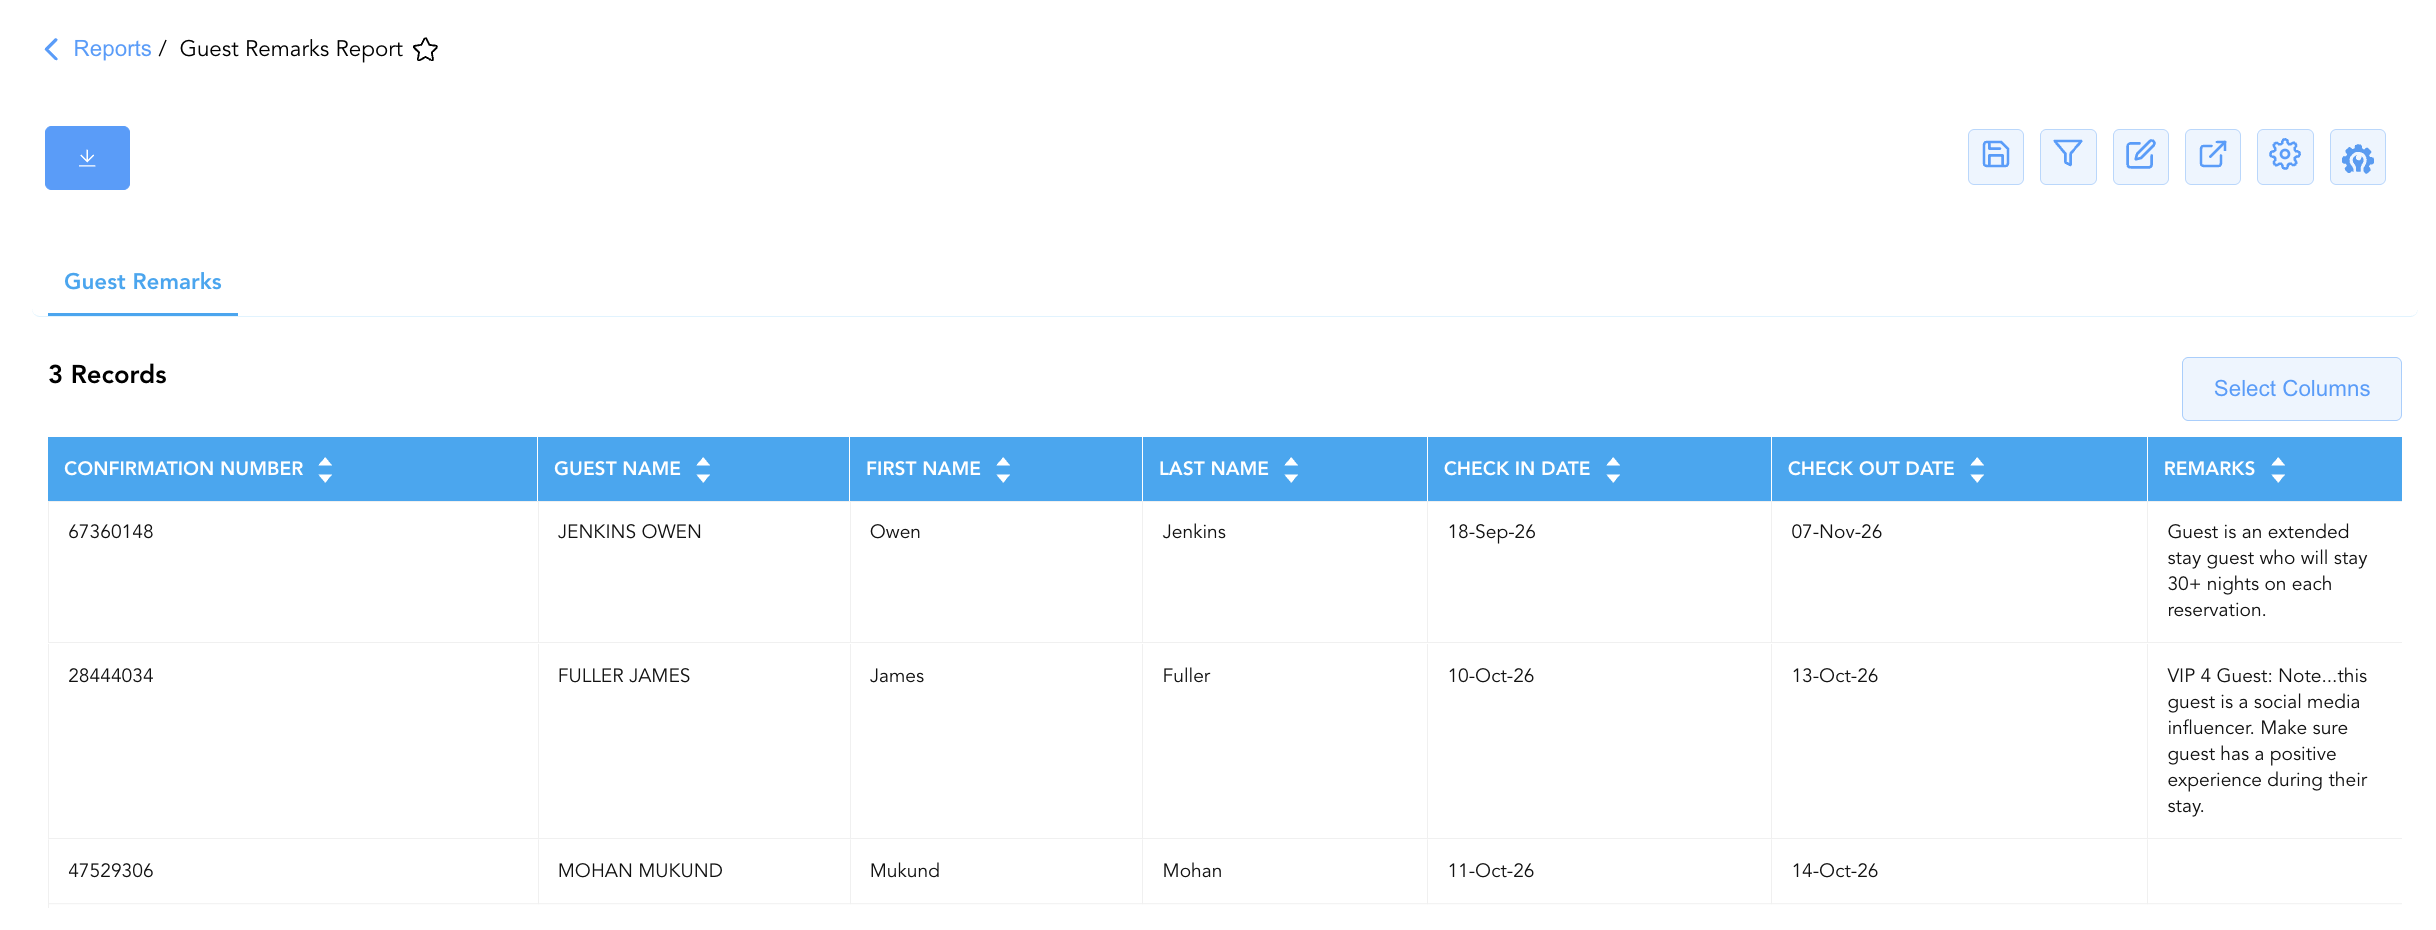Image resolution: width=2436 pixels, height=930 pixels.
Task: Open the Reports breadcrumb link
Action: tap(112, 49)
